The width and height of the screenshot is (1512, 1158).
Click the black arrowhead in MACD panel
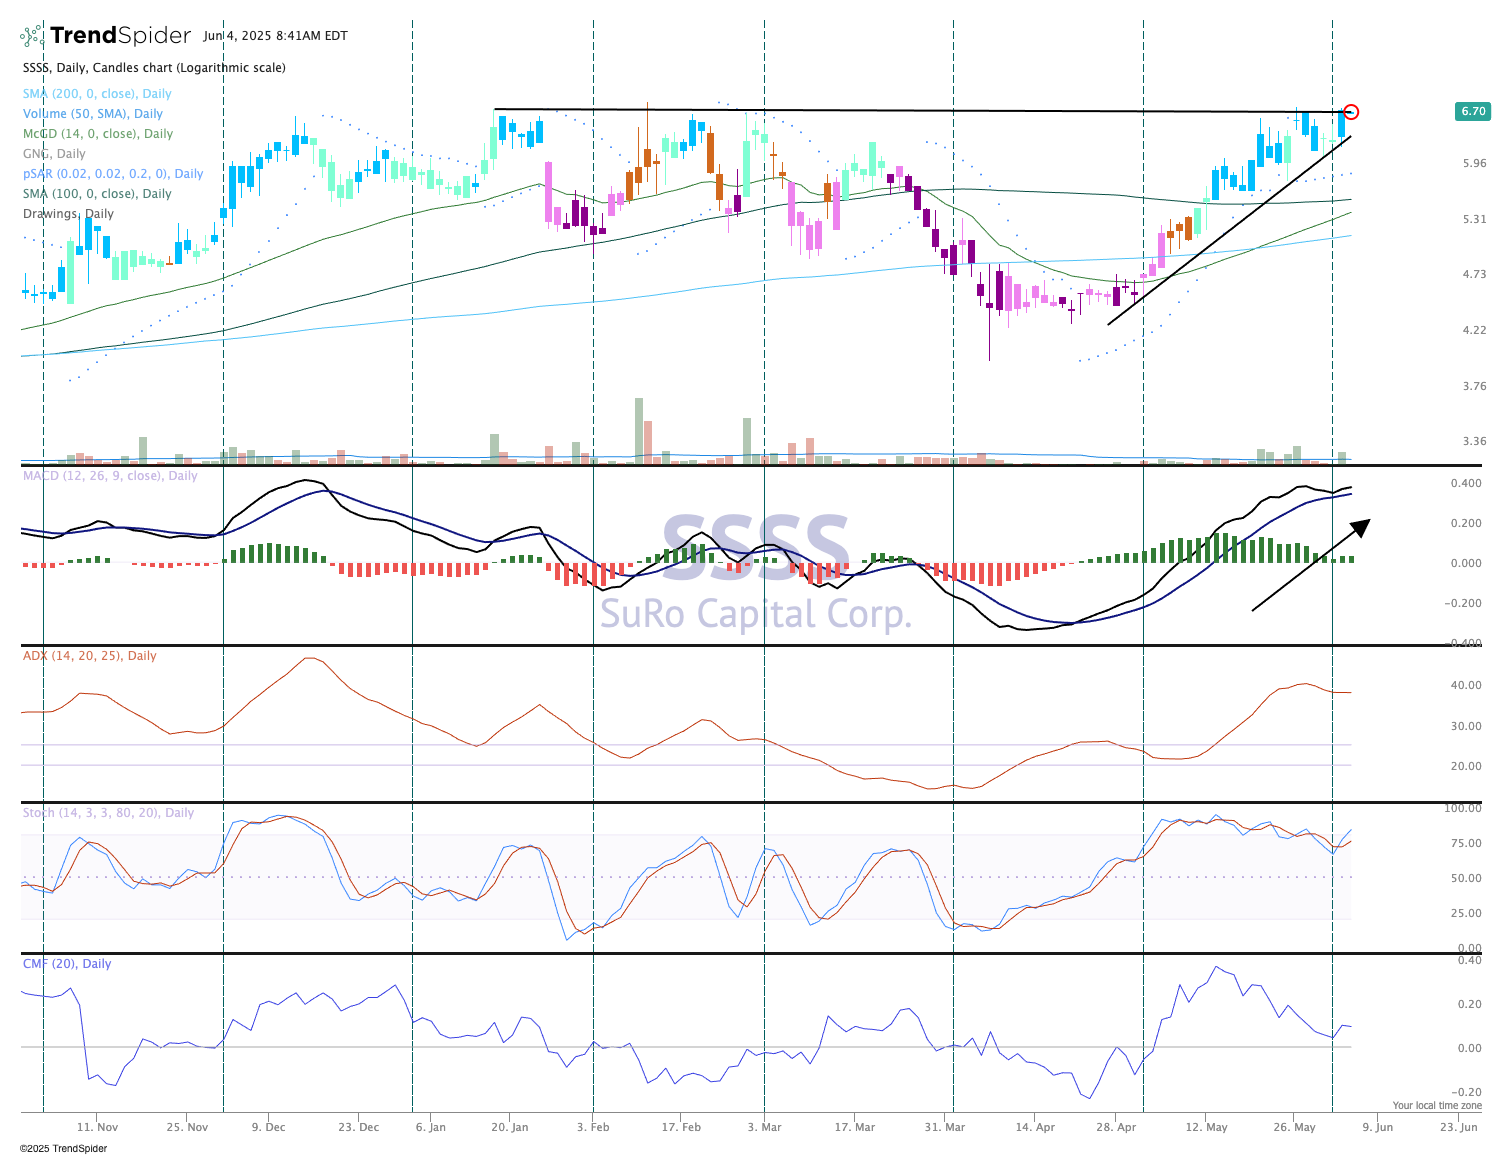tap(1360, 527)
